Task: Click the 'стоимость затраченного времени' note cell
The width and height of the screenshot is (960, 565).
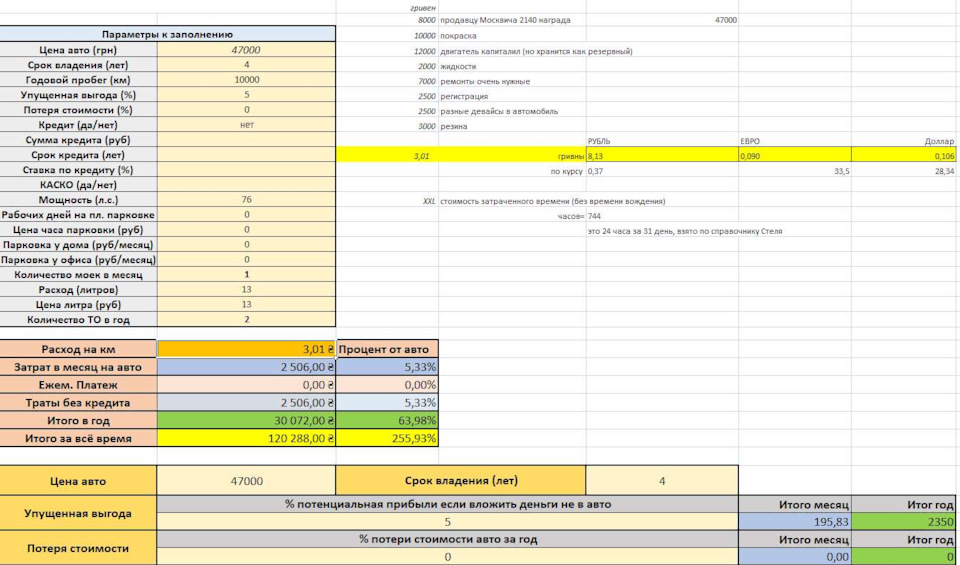Action: pos(552,201)
